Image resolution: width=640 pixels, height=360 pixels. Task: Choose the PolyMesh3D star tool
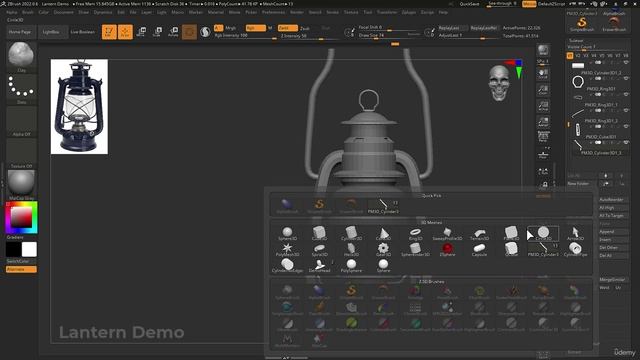(287, 250)
